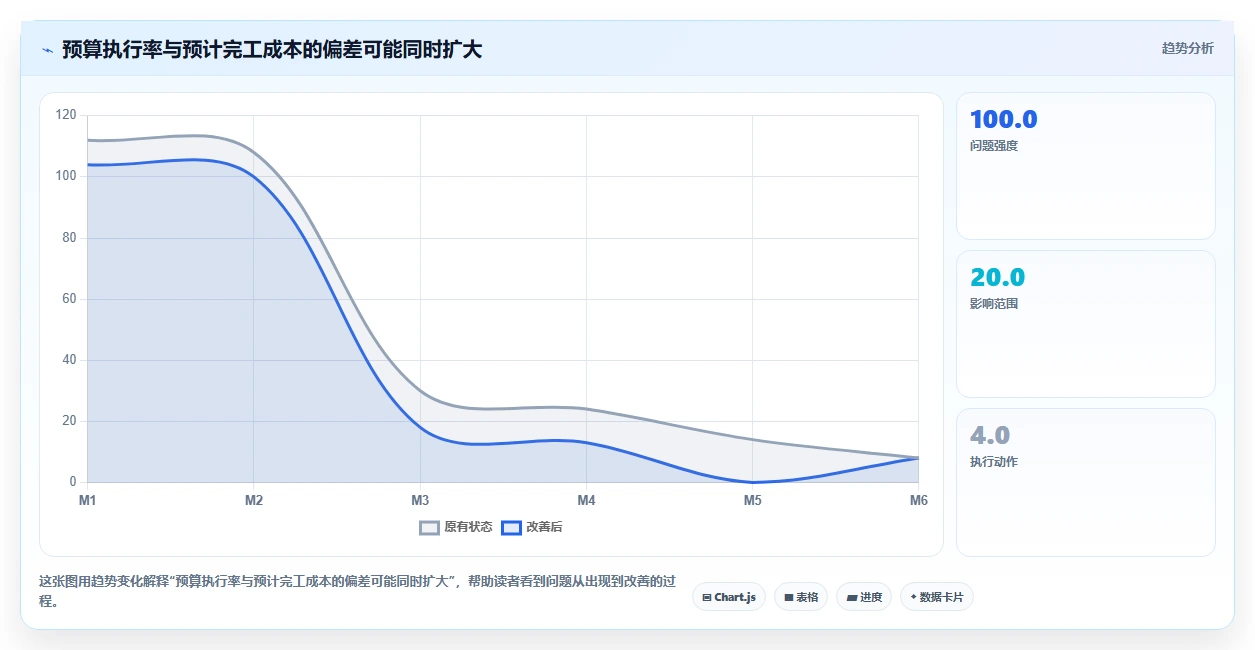Click the 60 y-axis value
This screenshot has height=650, width=1255.
(69, 299)
